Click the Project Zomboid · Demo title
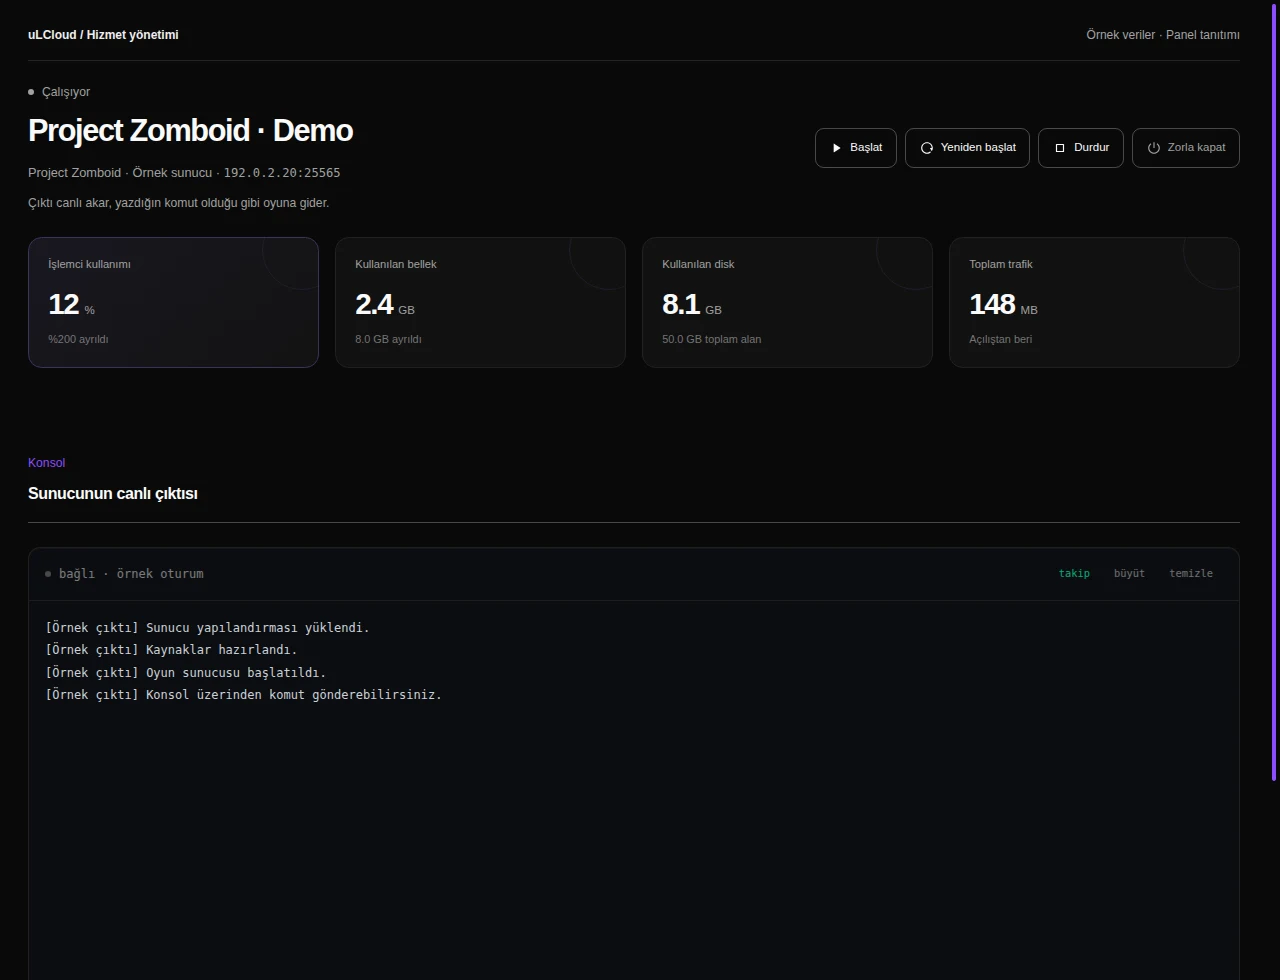1280x980 pixels. click(x=190, y=131)
